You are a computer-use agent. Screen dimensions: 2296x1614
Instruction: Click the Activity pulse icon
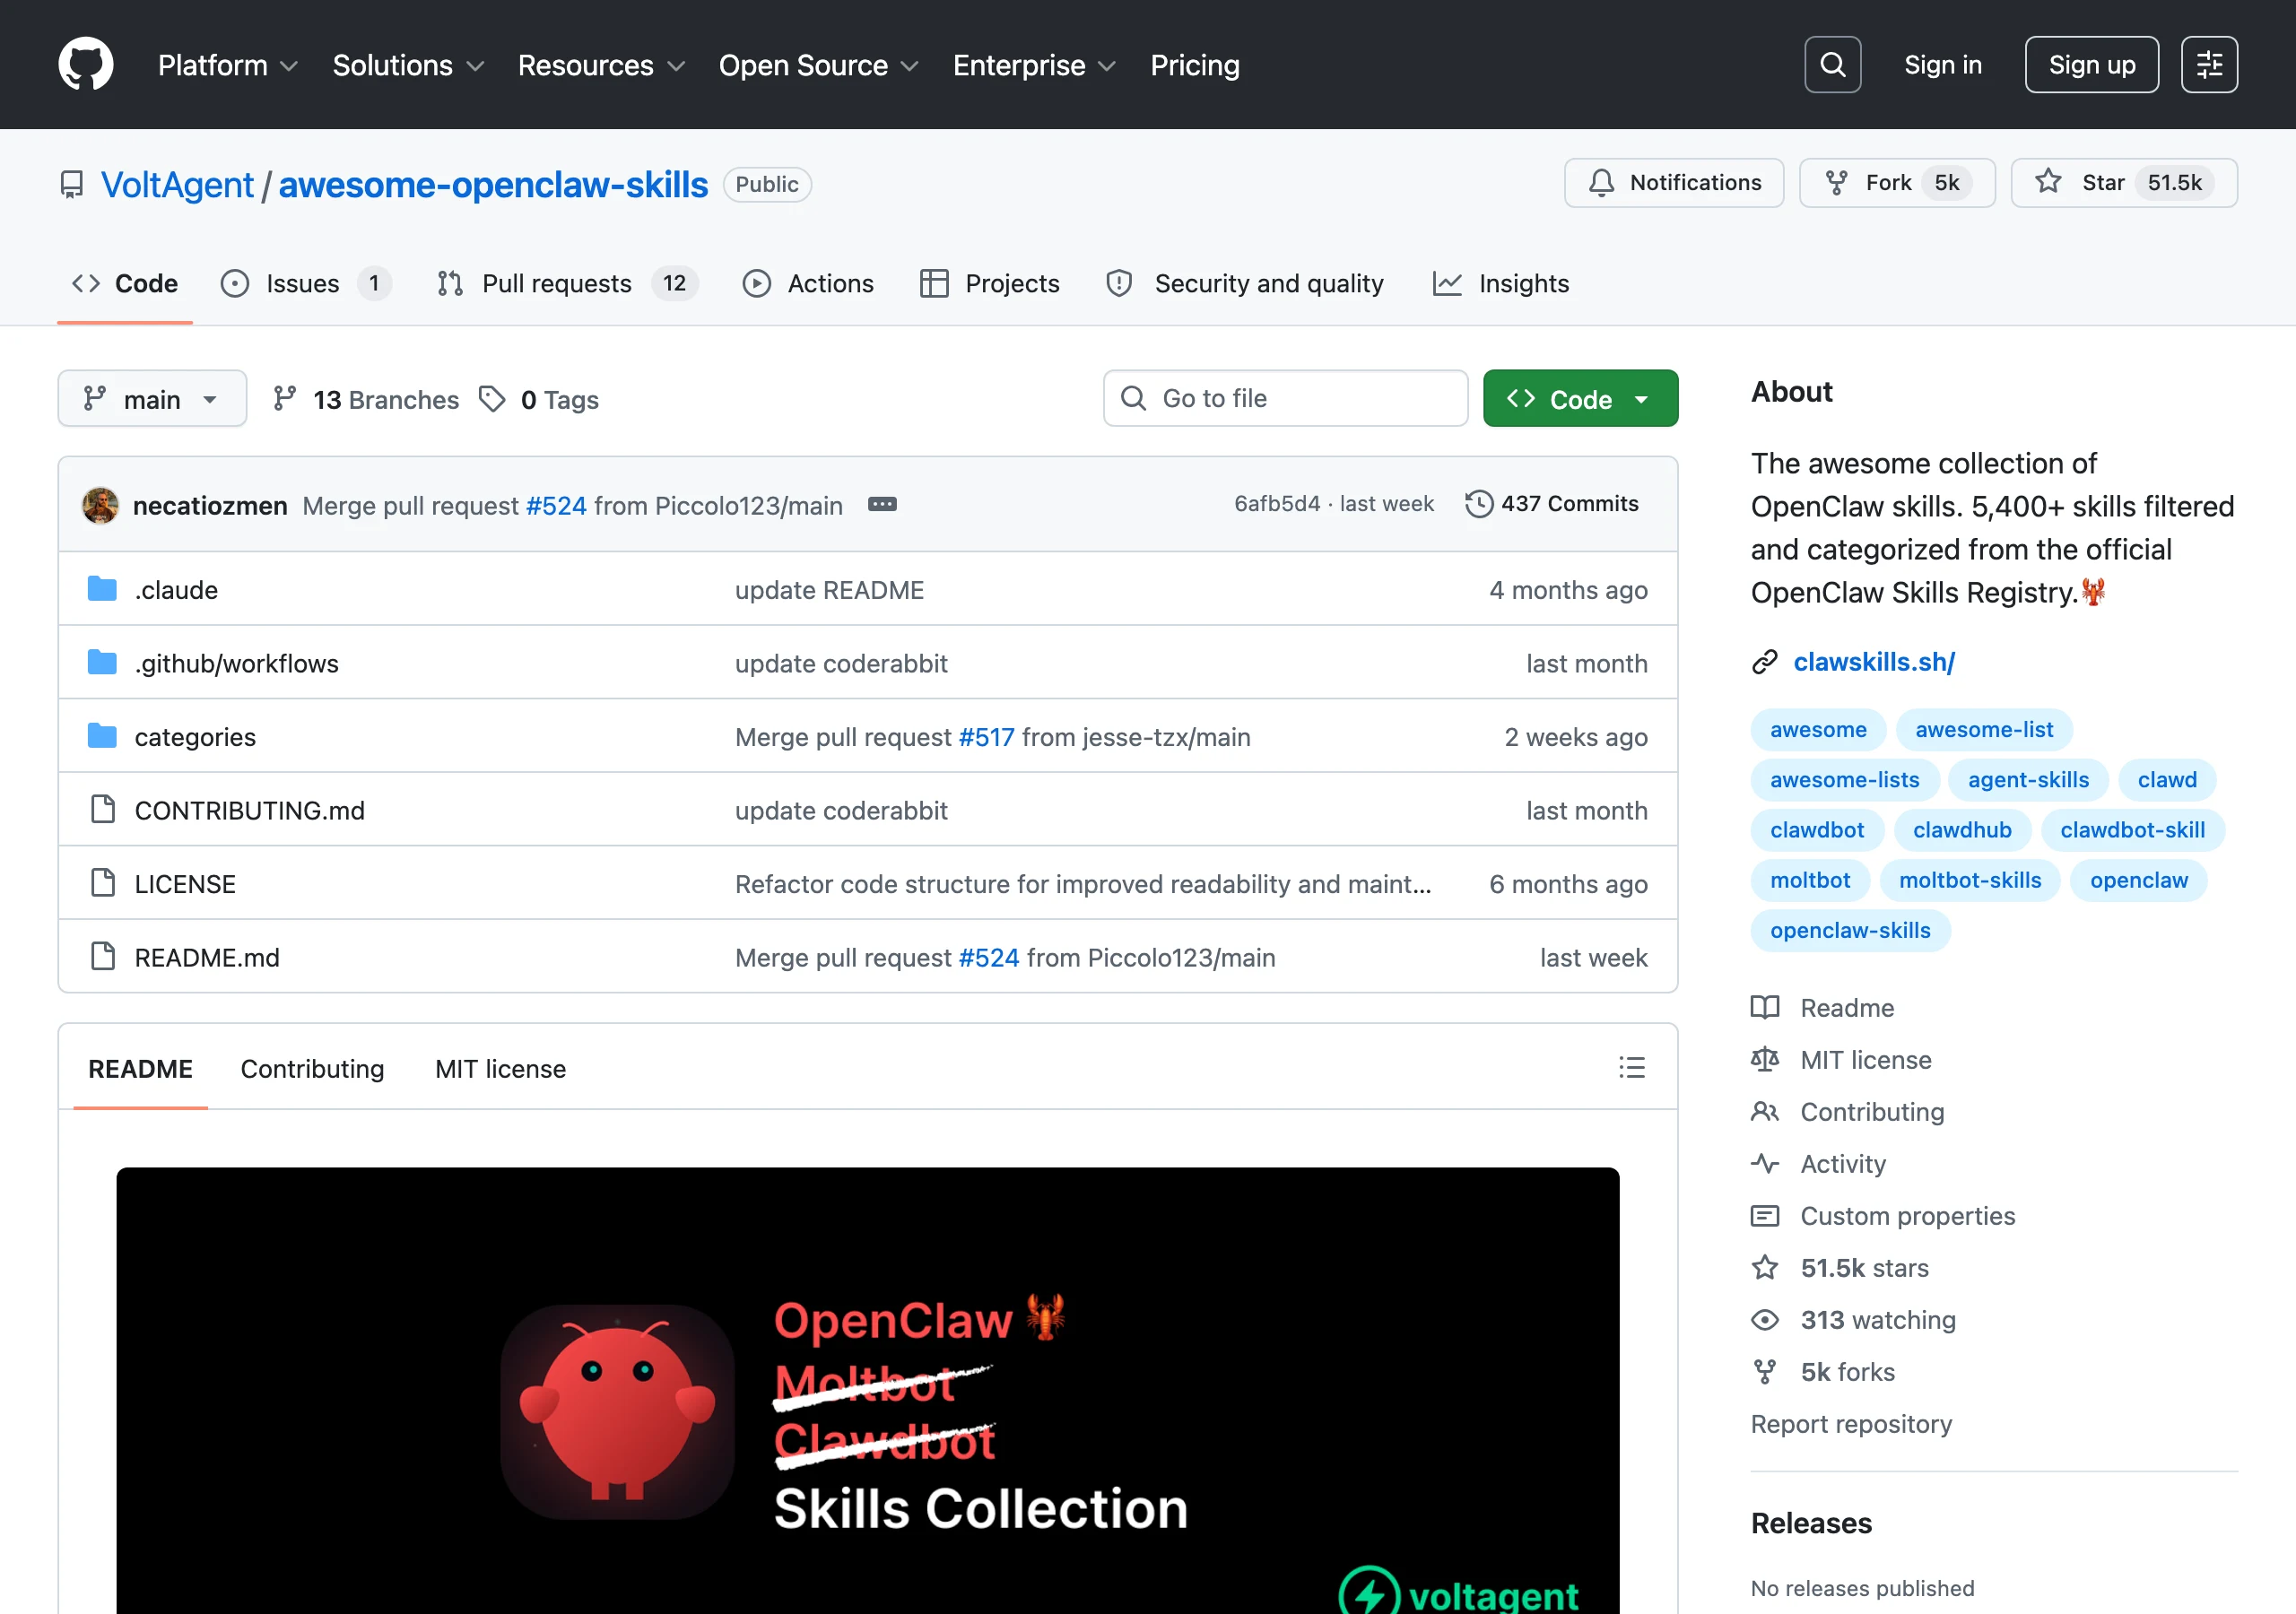click(1764, 1163)
